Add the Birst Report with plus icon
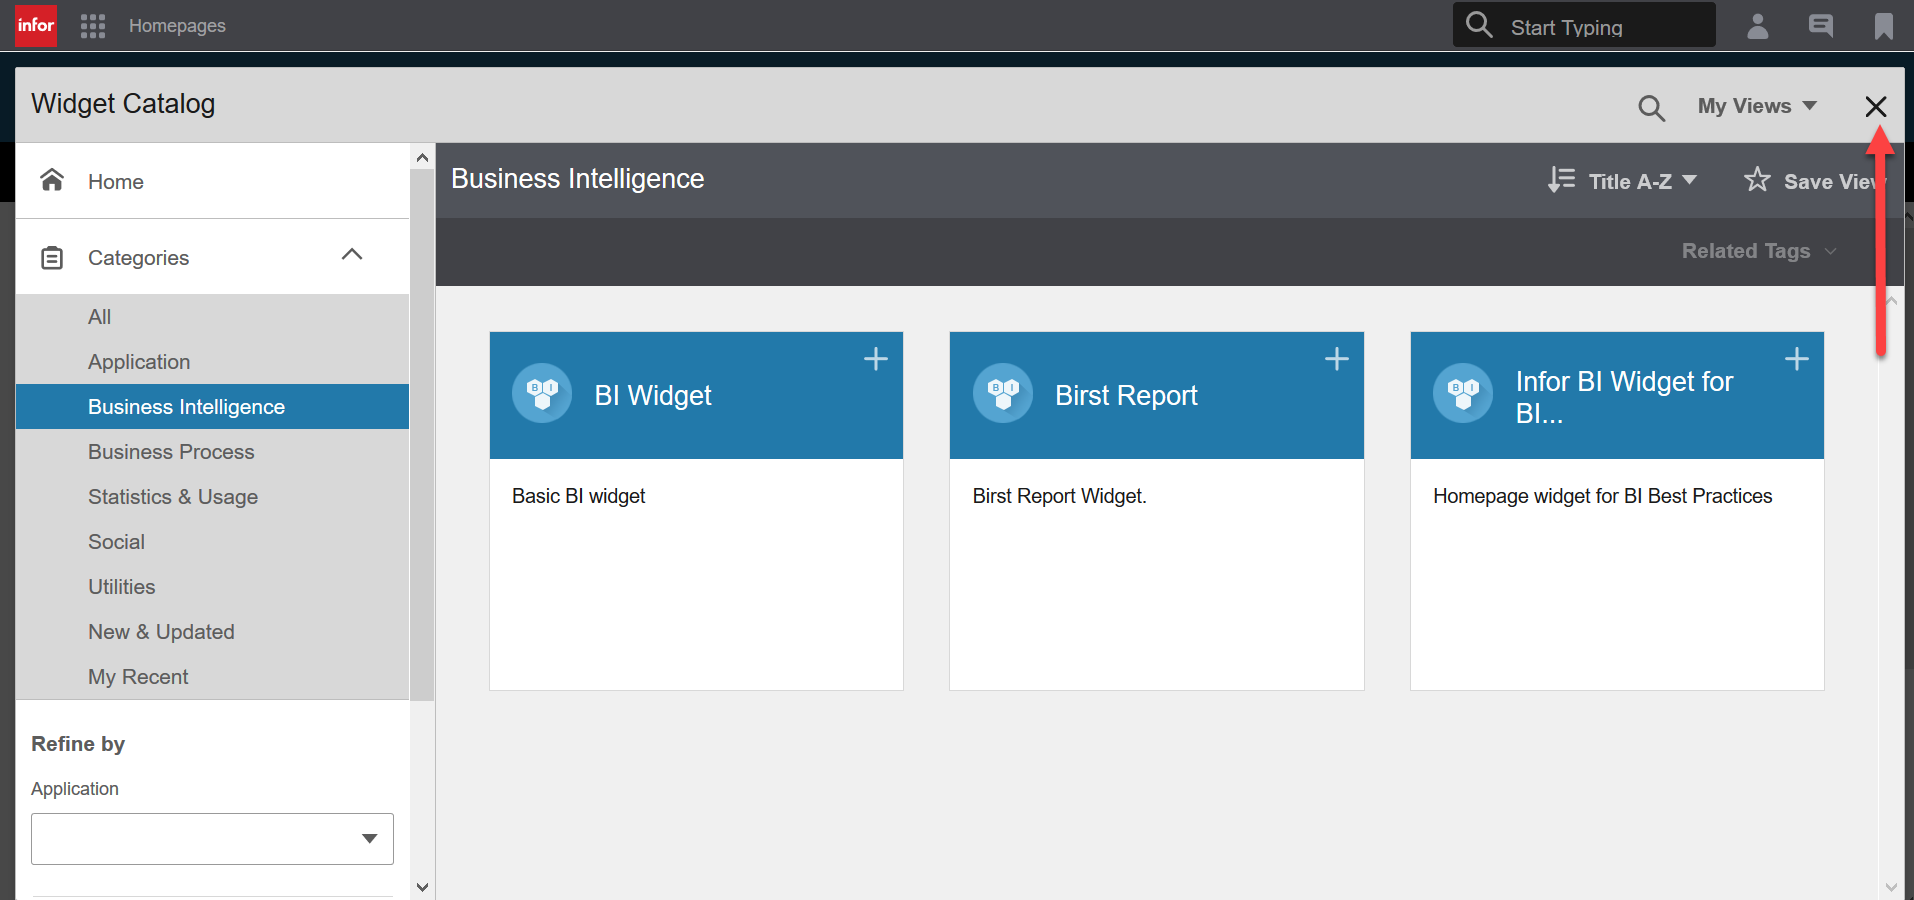 (1337, 359)
